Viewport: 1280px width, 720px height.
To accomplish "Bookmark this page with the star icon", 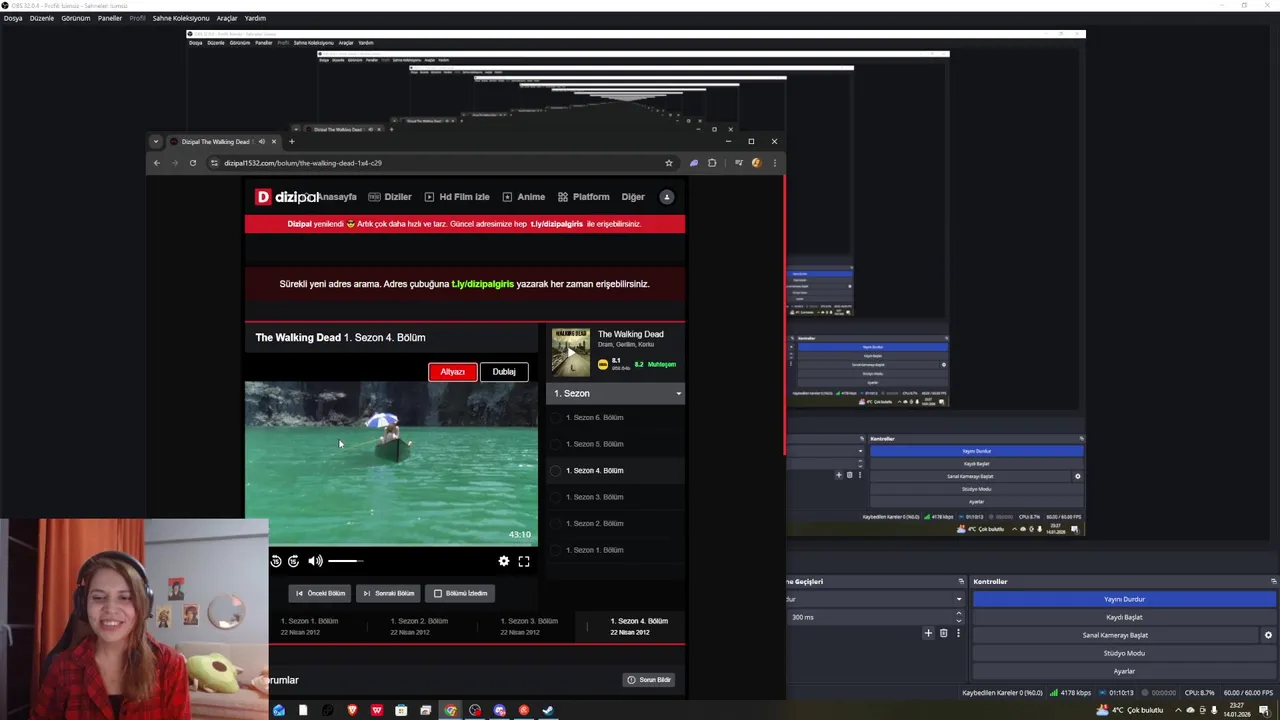I will pyautogui.click(x=669, y=163).
